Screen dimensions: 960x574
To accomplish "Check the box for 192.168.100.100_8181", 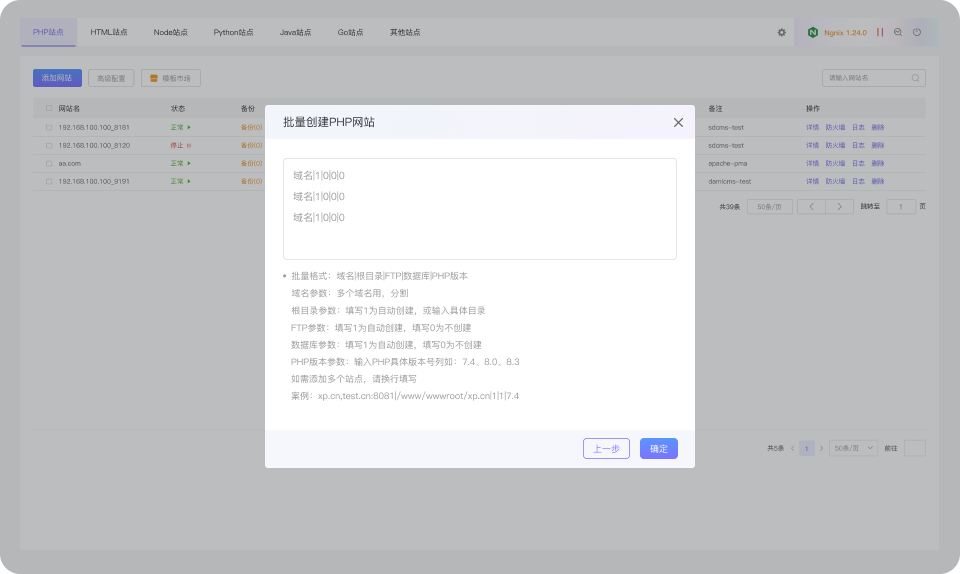I will click(49, 127).
